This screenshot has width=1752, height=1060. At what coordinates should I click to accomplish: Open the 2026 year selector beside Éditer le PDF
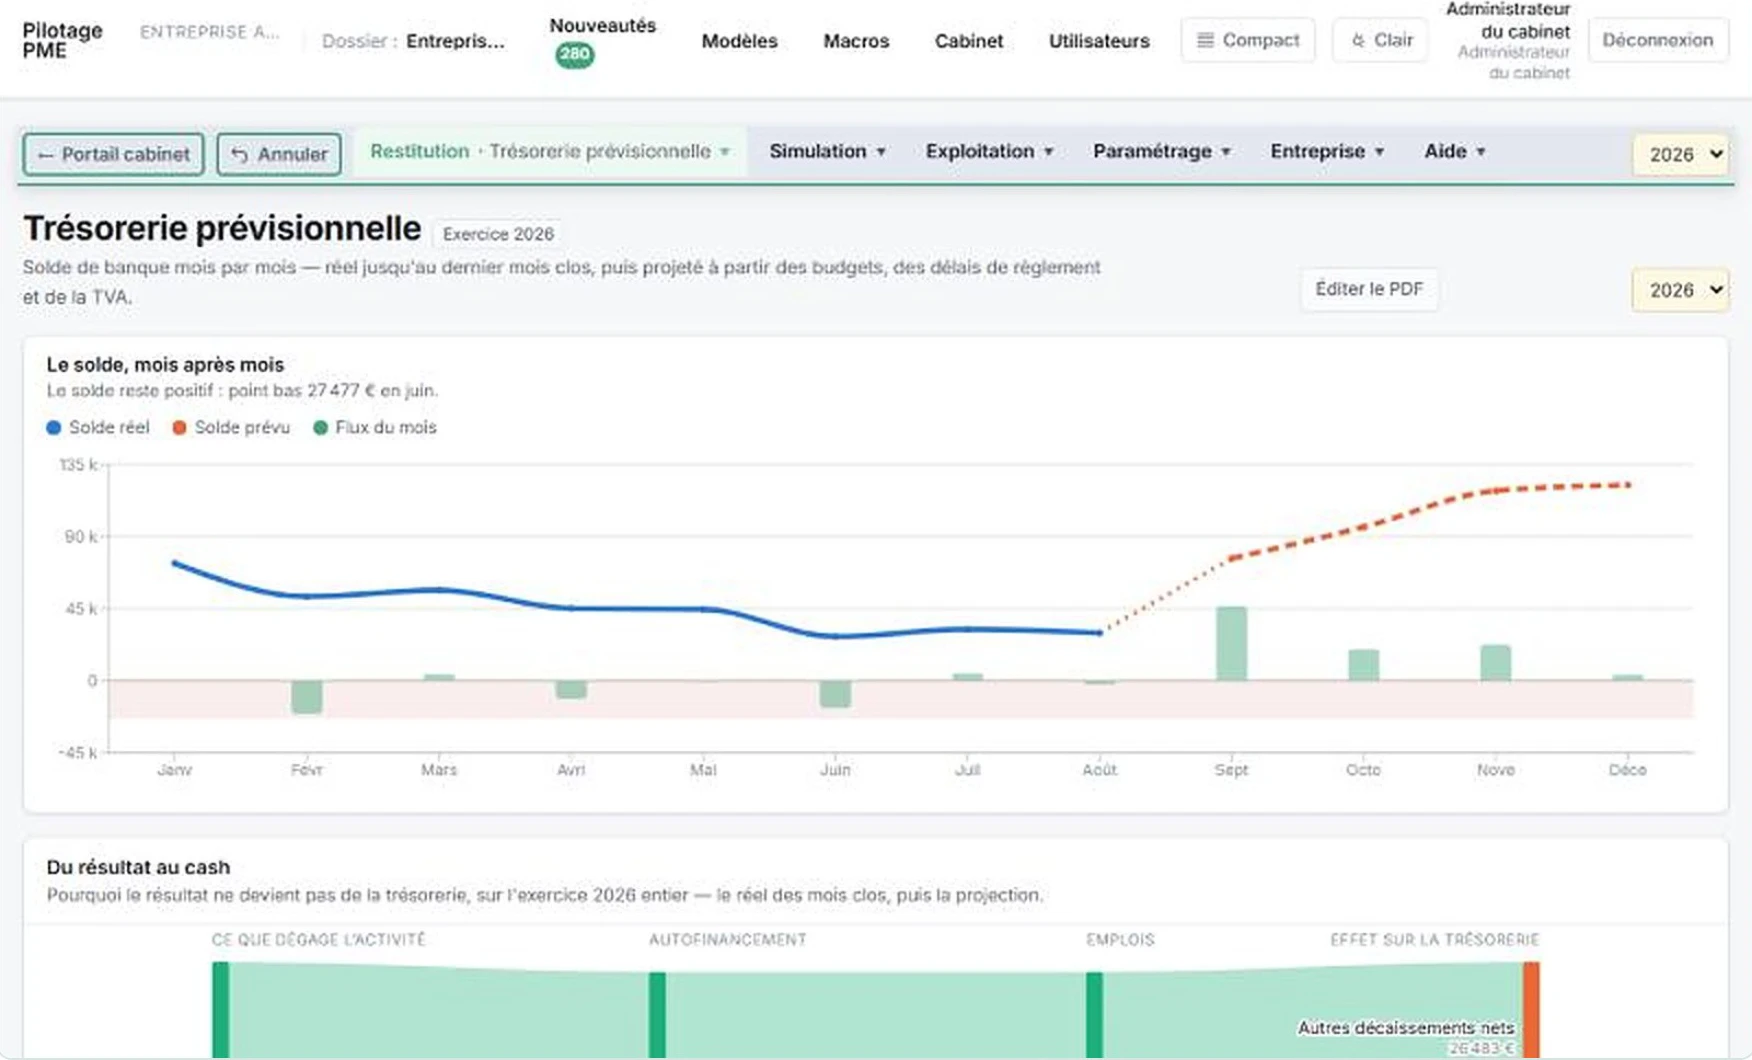point(1681,290)
